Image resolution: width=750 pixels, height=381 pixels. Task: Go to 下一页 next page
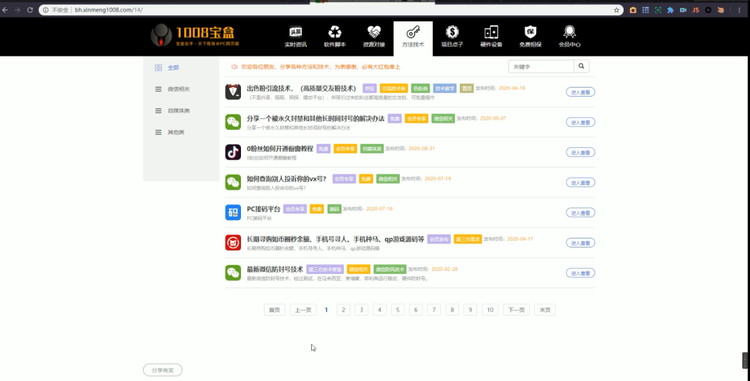pyautogui.click(x=516, y=310)
